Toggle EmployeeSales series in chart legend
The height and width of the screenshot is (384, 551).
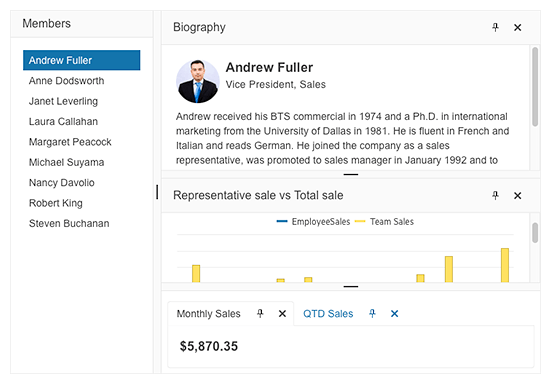coord(313,222)
